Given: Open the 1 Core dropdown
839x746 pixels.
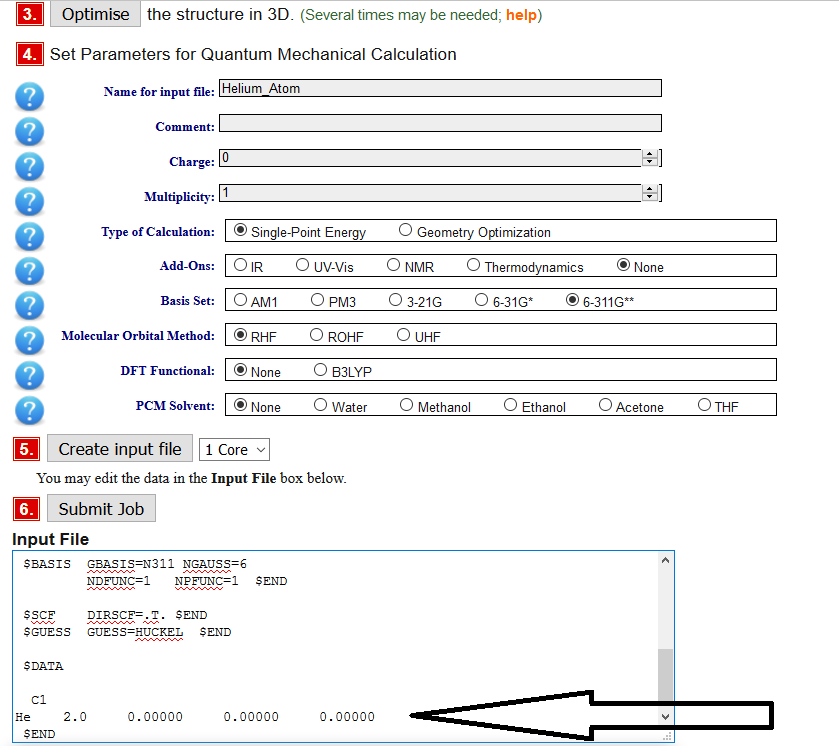Looking at the screenshot, I should 234,450.
